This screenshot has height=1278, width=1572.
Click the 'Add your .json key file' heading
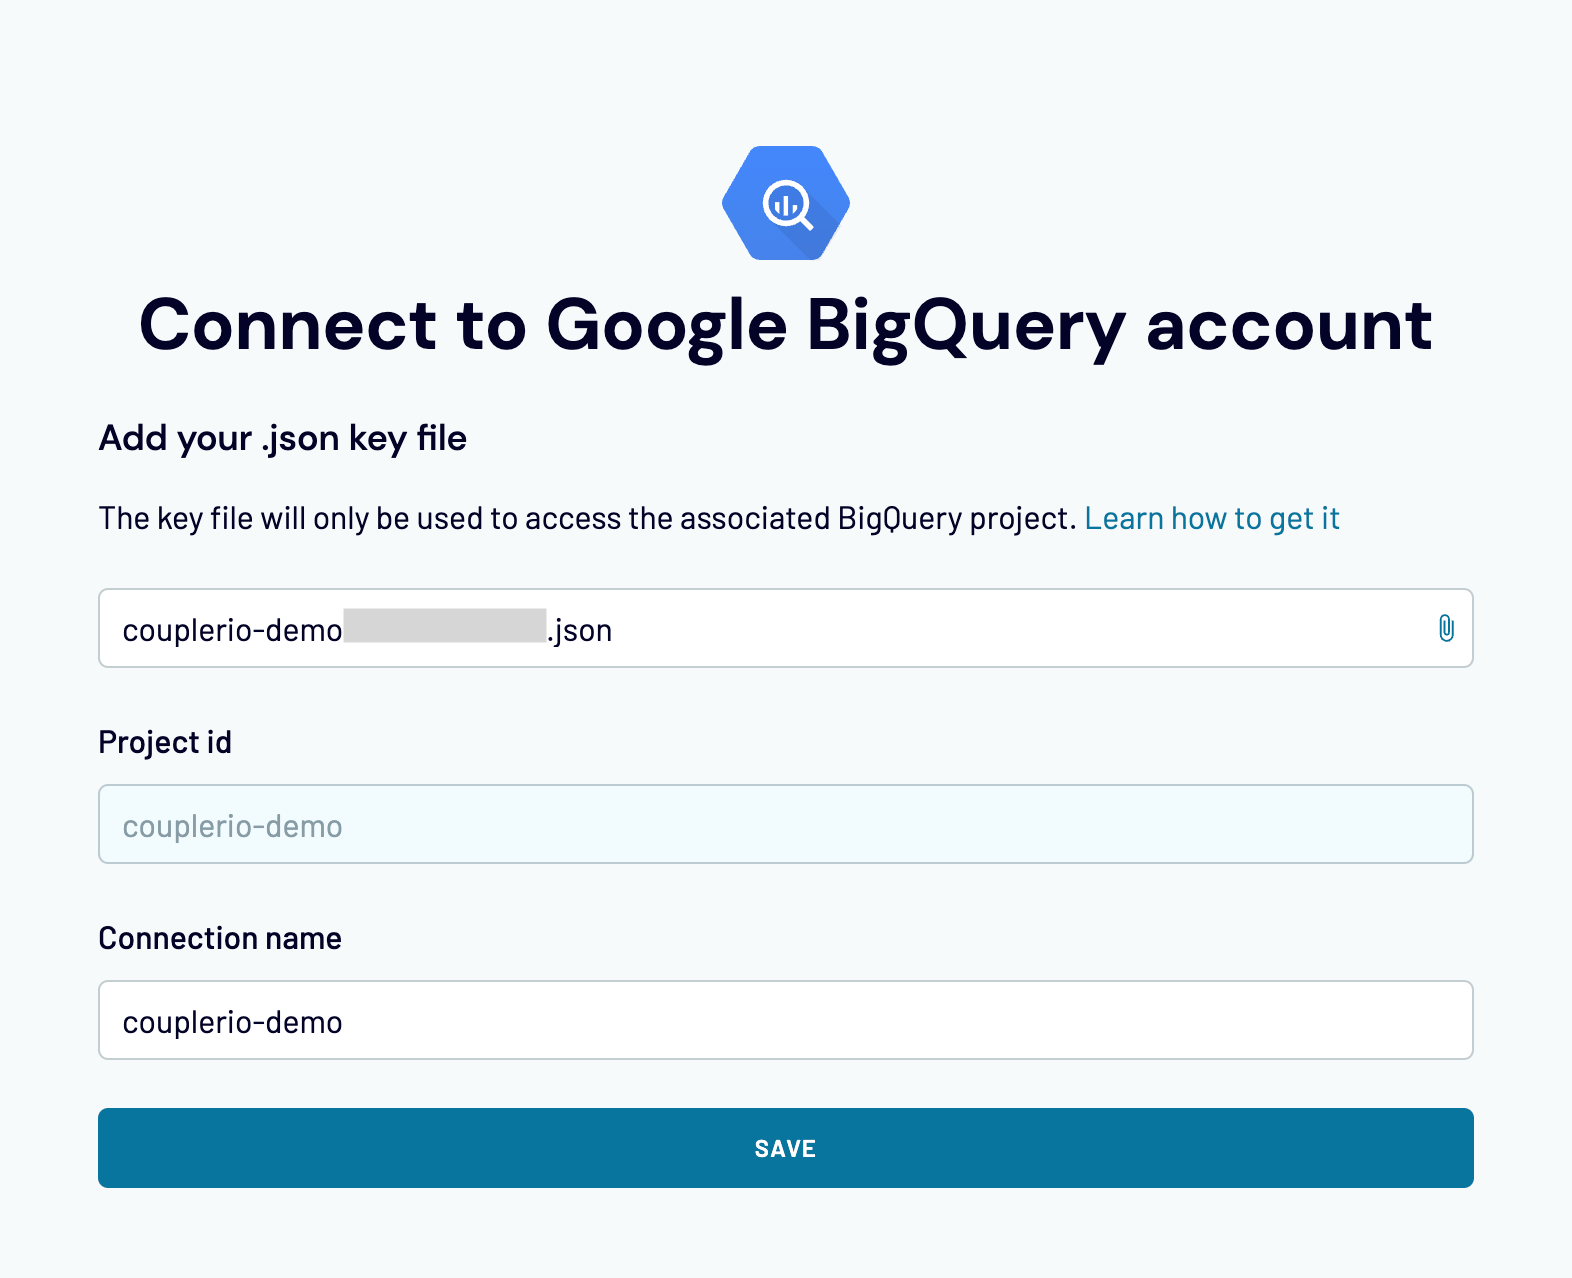[x=281, y=438]
